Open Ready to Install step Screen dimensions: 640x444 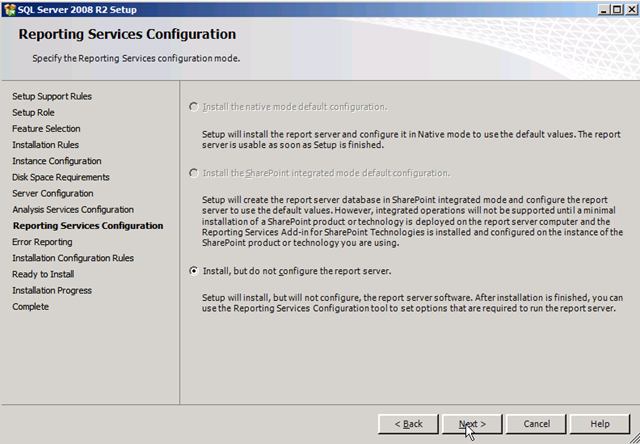pyautogui.click(x=43, y=274)
